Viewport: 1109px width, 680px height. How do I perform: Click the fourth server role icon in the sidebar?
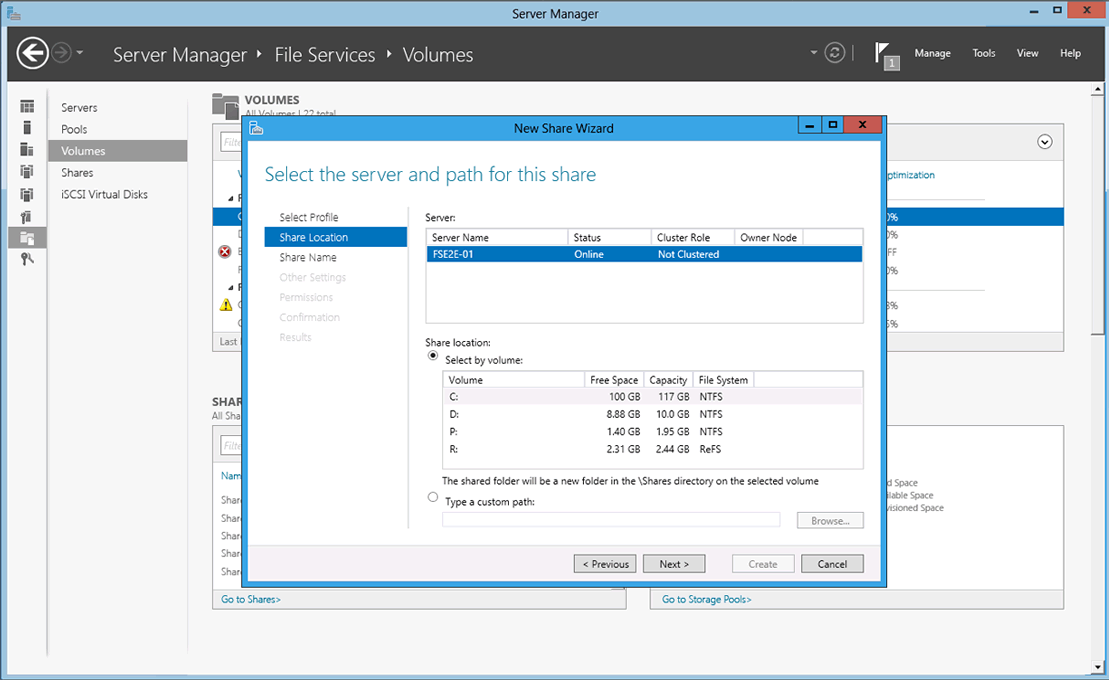click(27, 171)
